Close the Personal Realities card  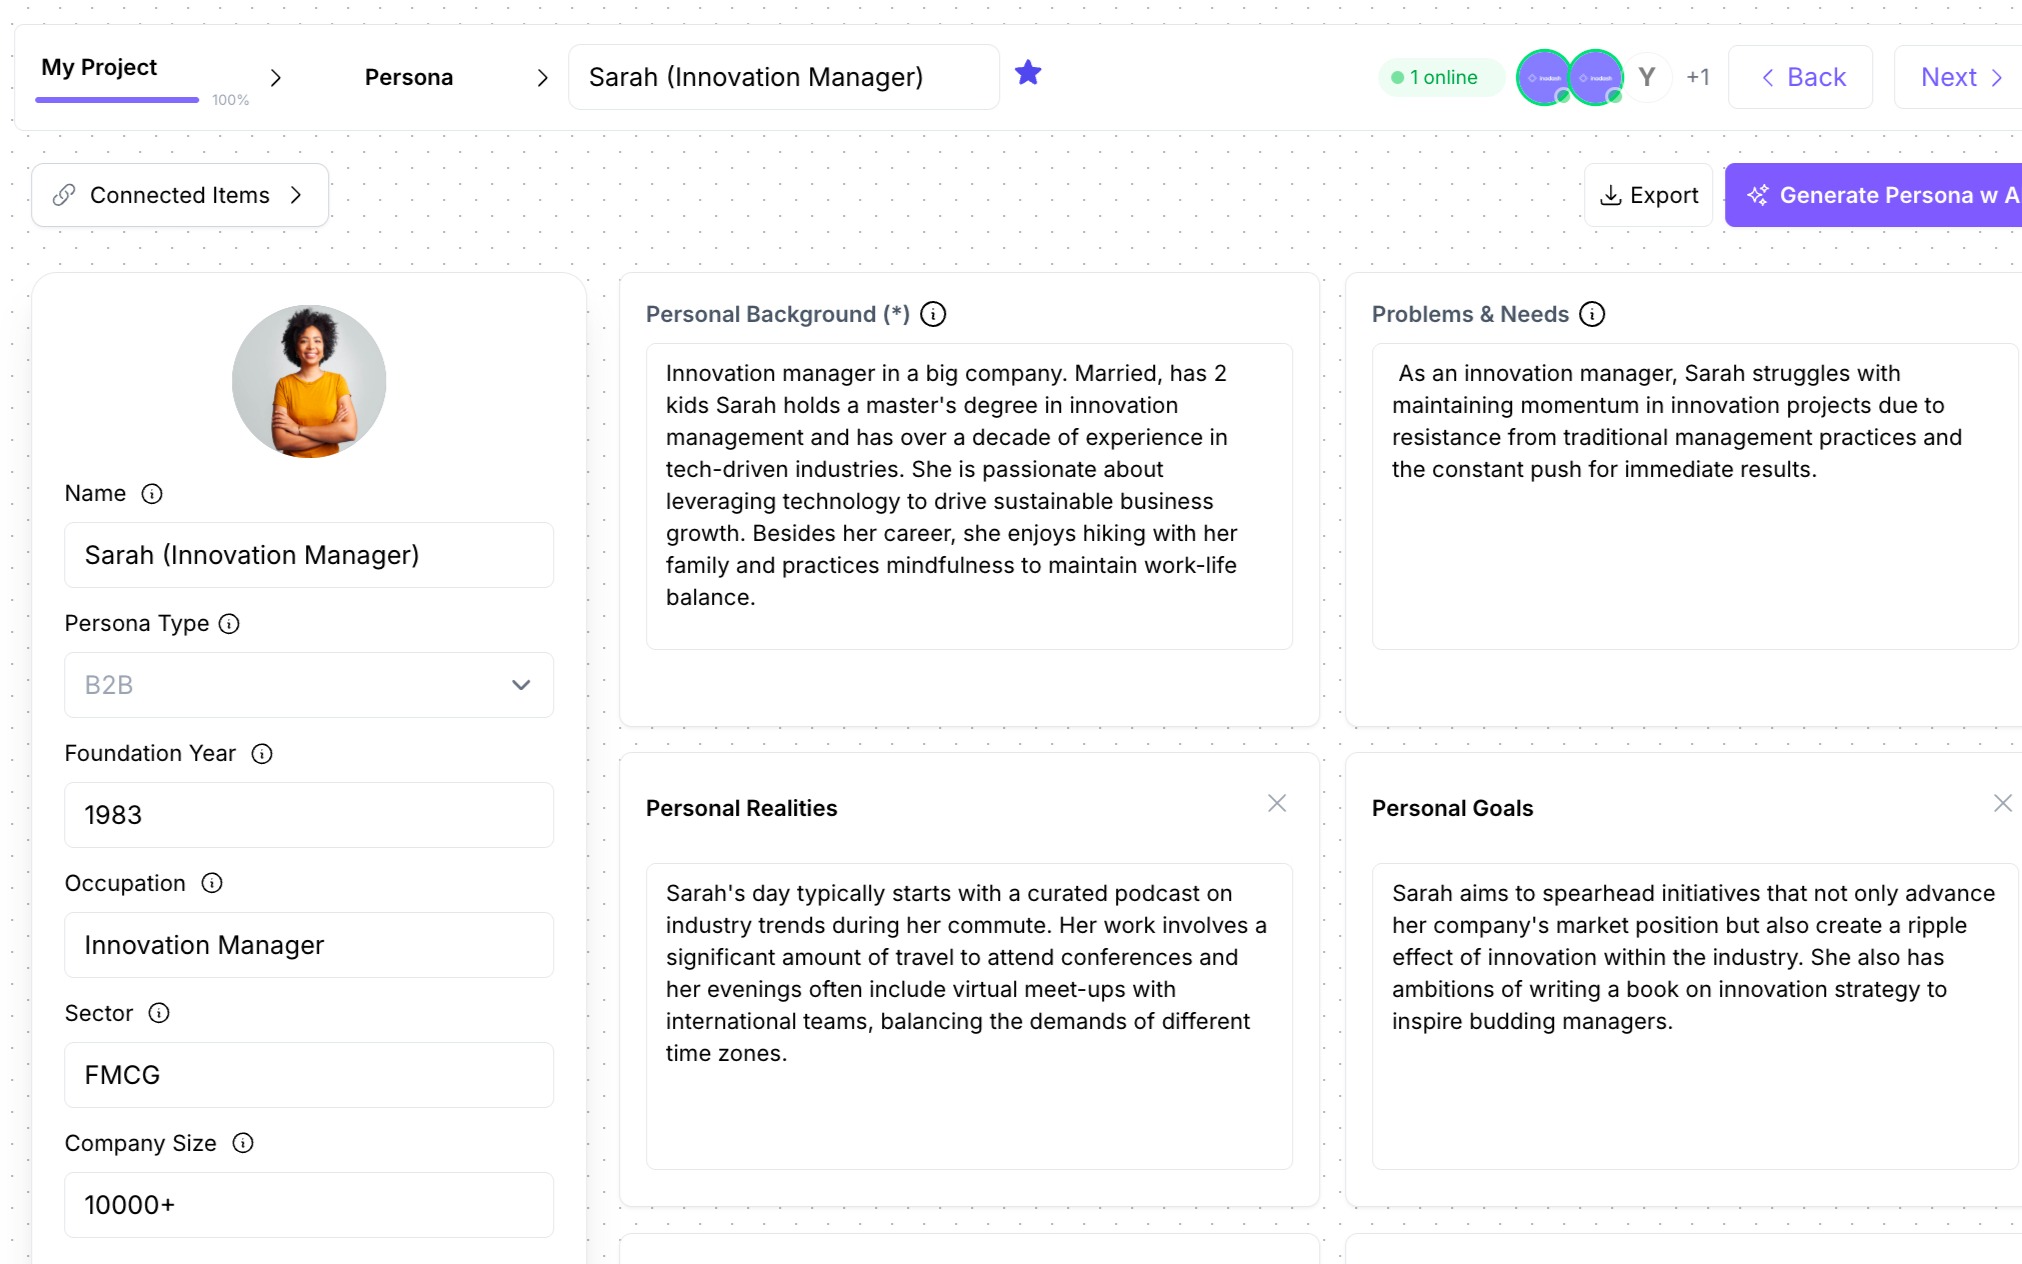pyautogui.click(x=1277, y=803)
